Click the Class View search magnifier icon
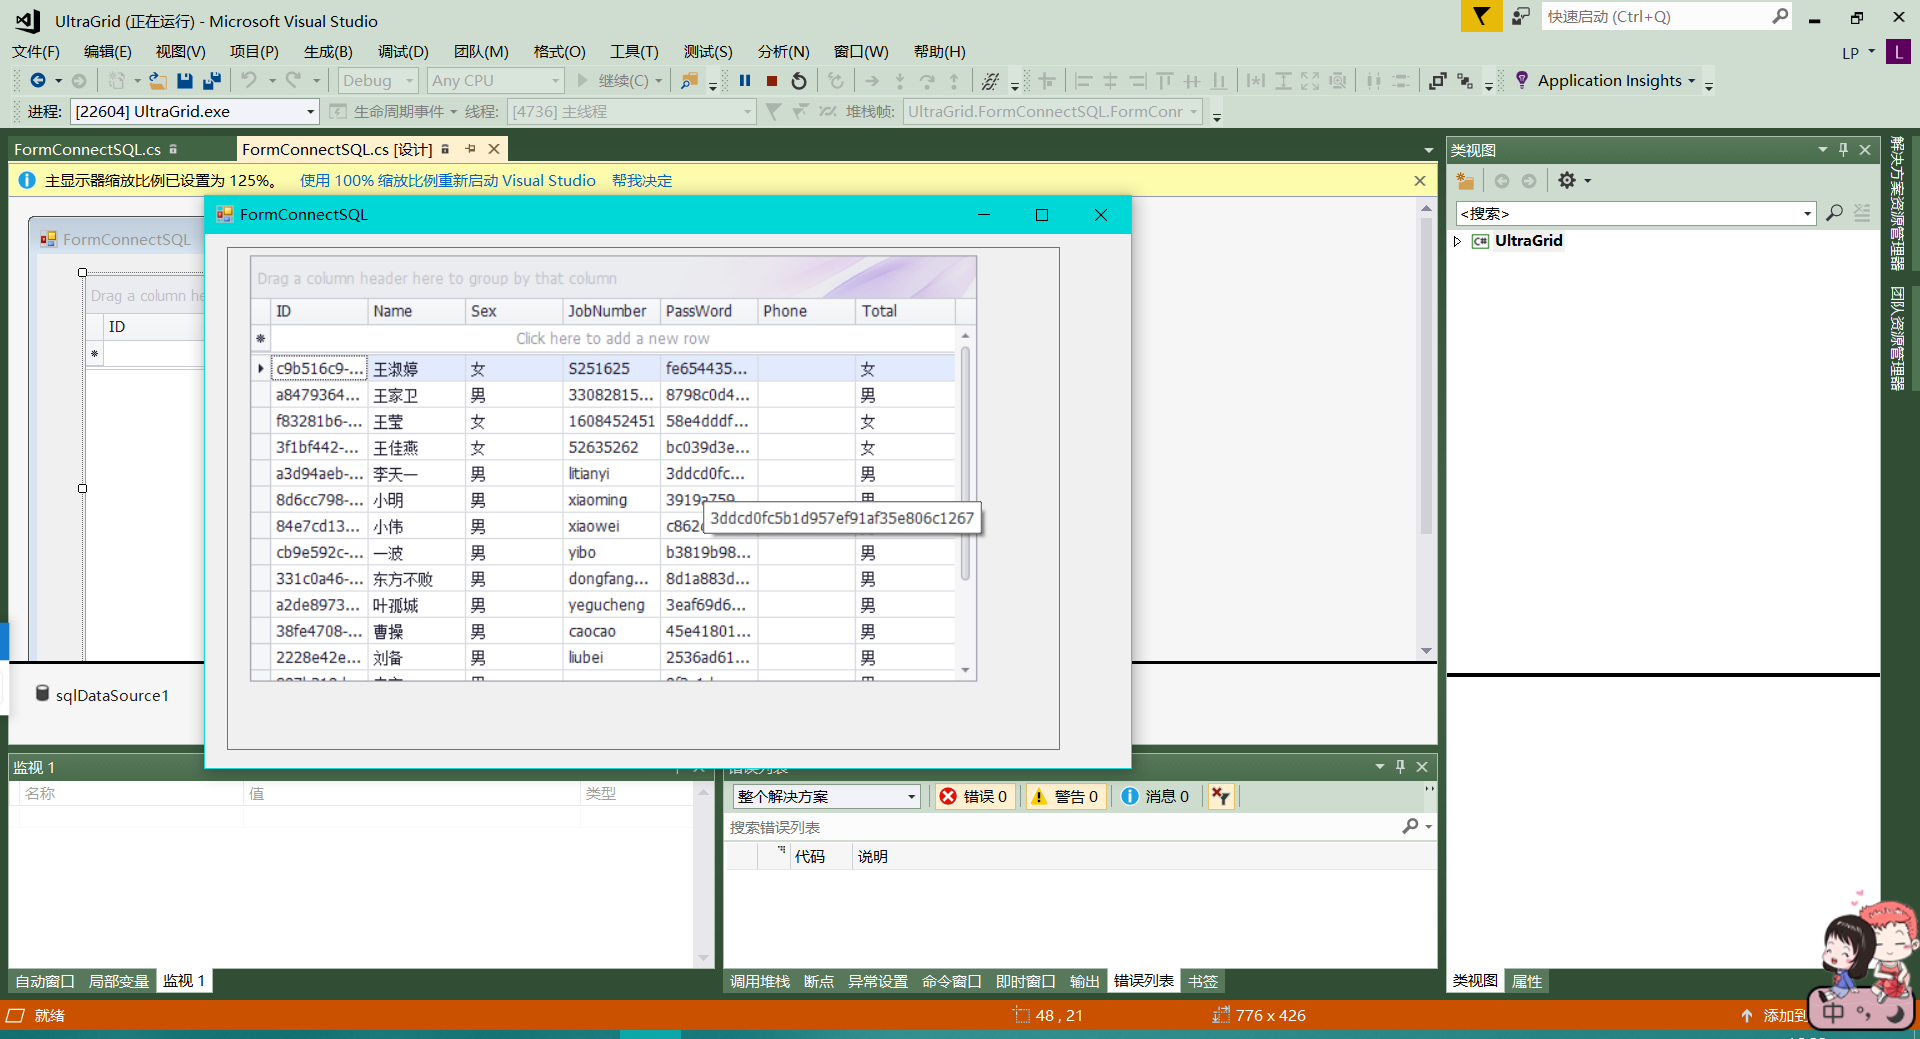1920x1039 pixels. point(1834,213)
